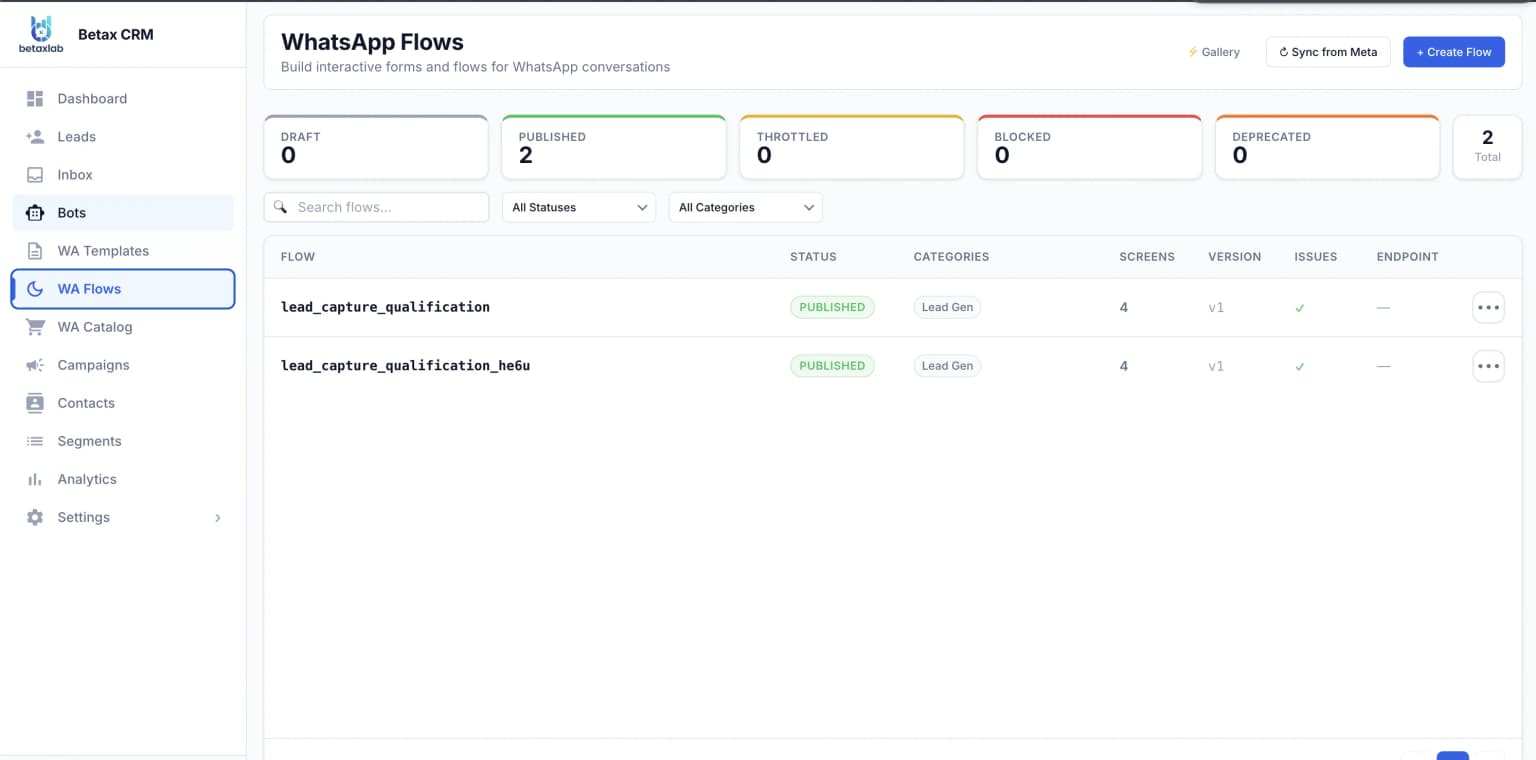Click the Dashboard grid icon
The width and height of the screenshot is (1536, 760).
35,98
